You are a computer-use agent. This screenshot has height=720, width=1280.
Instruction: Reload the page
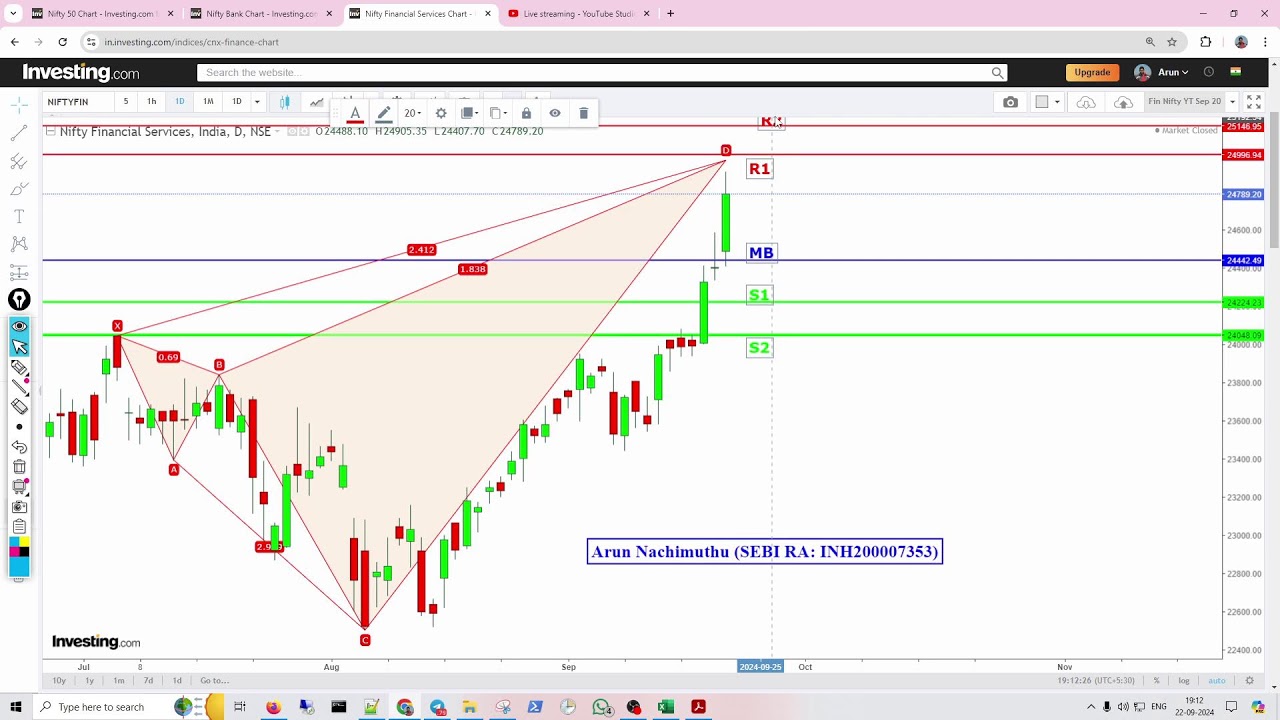click(x=62, y=42)
